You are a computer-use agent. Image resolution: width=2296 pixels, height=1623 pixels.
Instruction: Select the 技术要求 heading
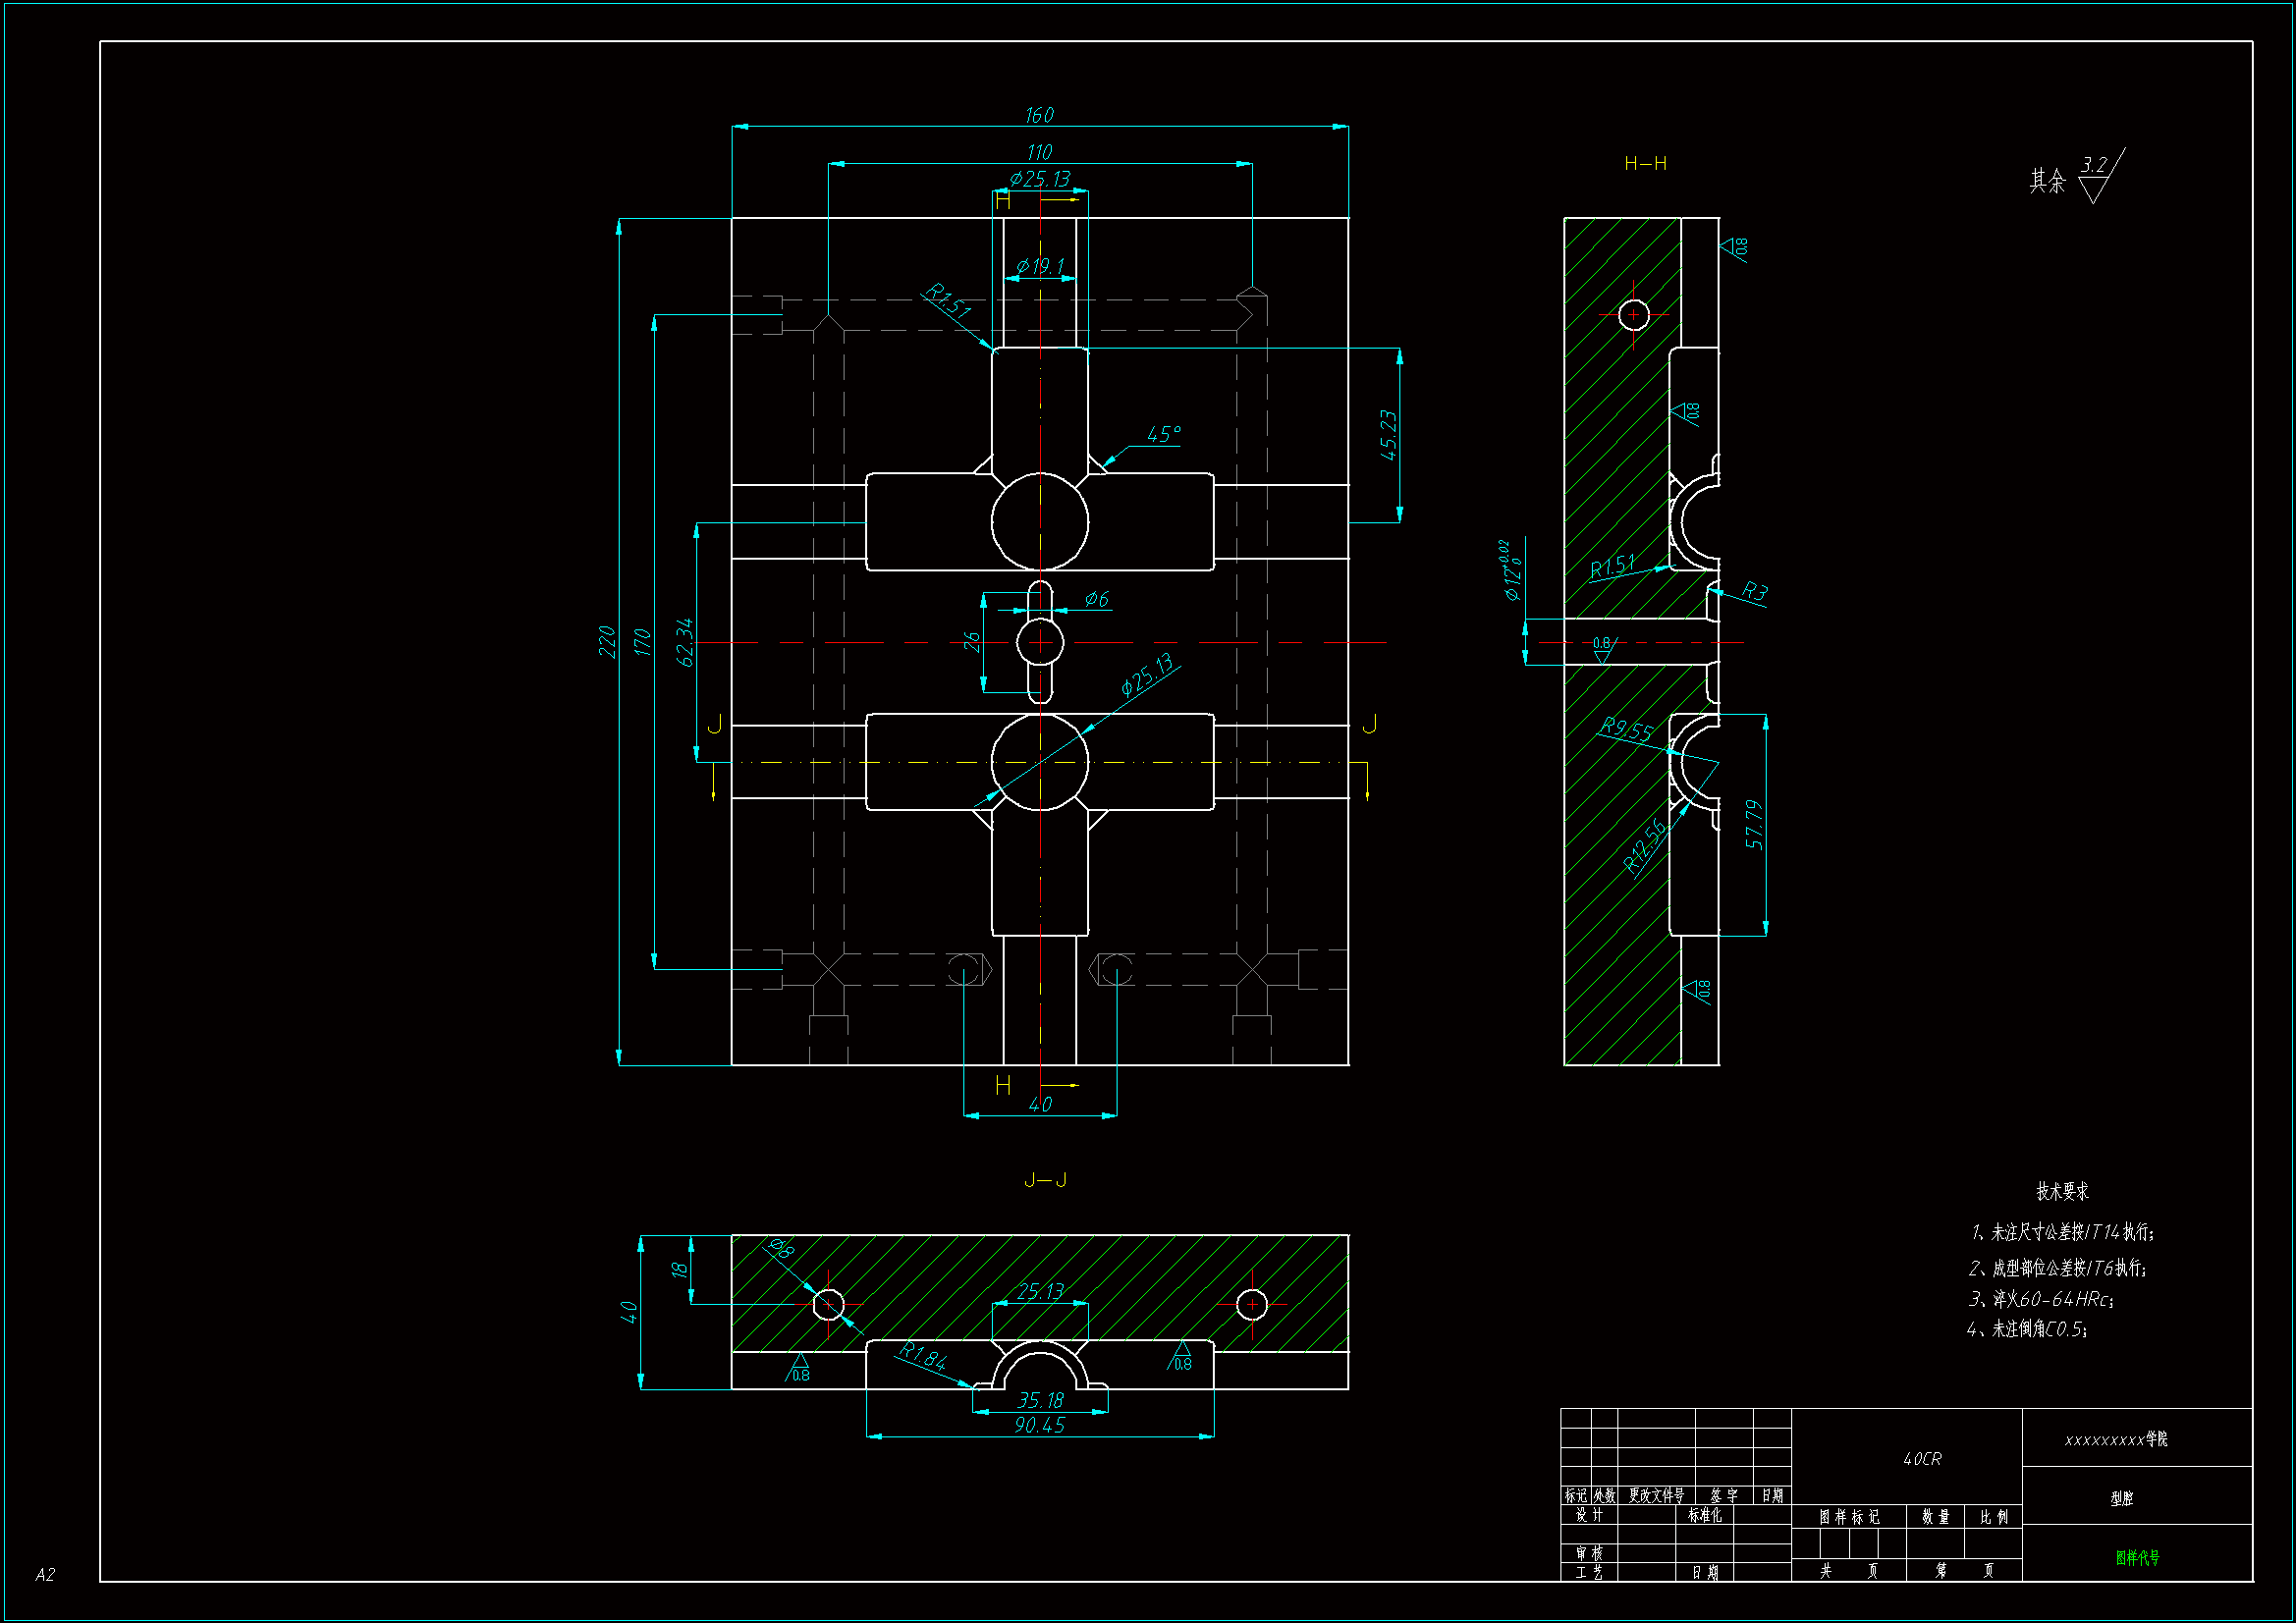[2062, 1191]
